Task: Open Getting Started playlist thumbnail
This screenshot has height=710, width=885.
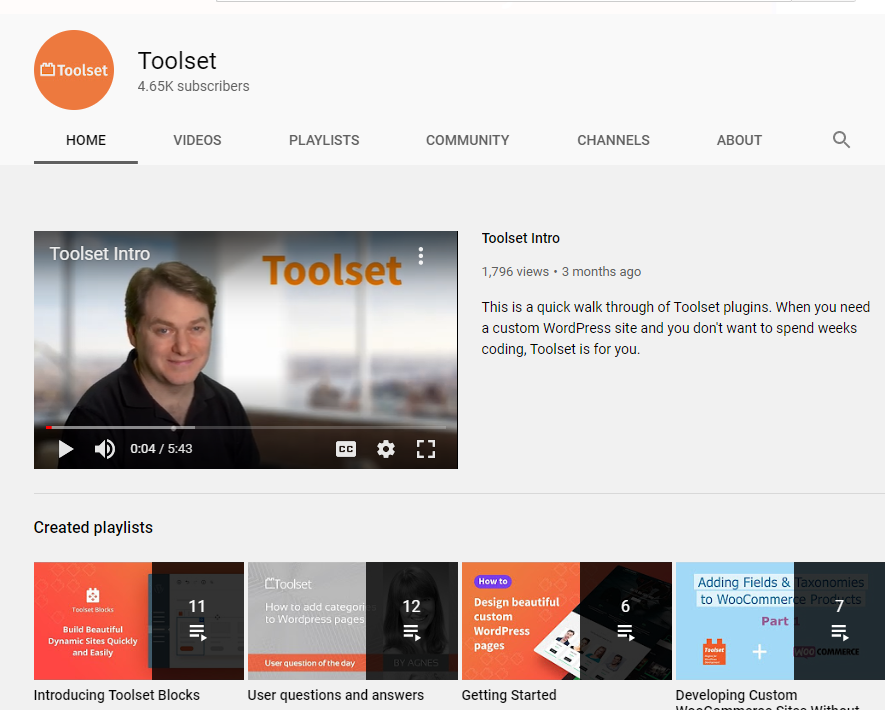Action: click(567, 621)
